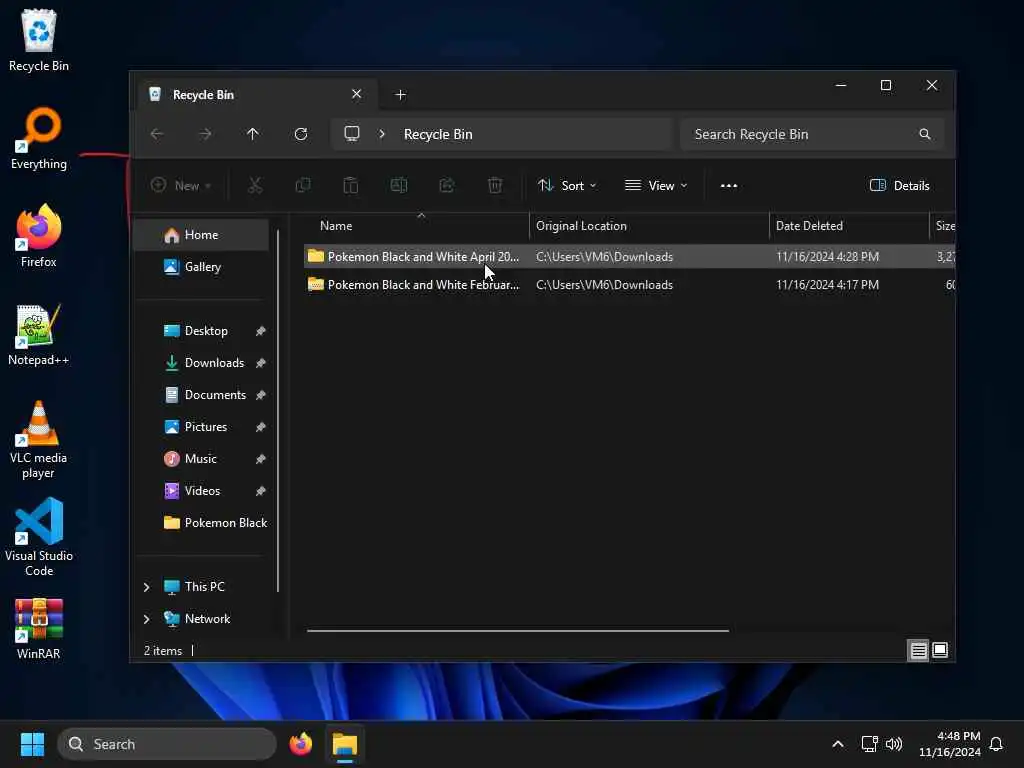
Task: Open Notepad++ desktop shortcut
Action: click(x=39, y=334)
